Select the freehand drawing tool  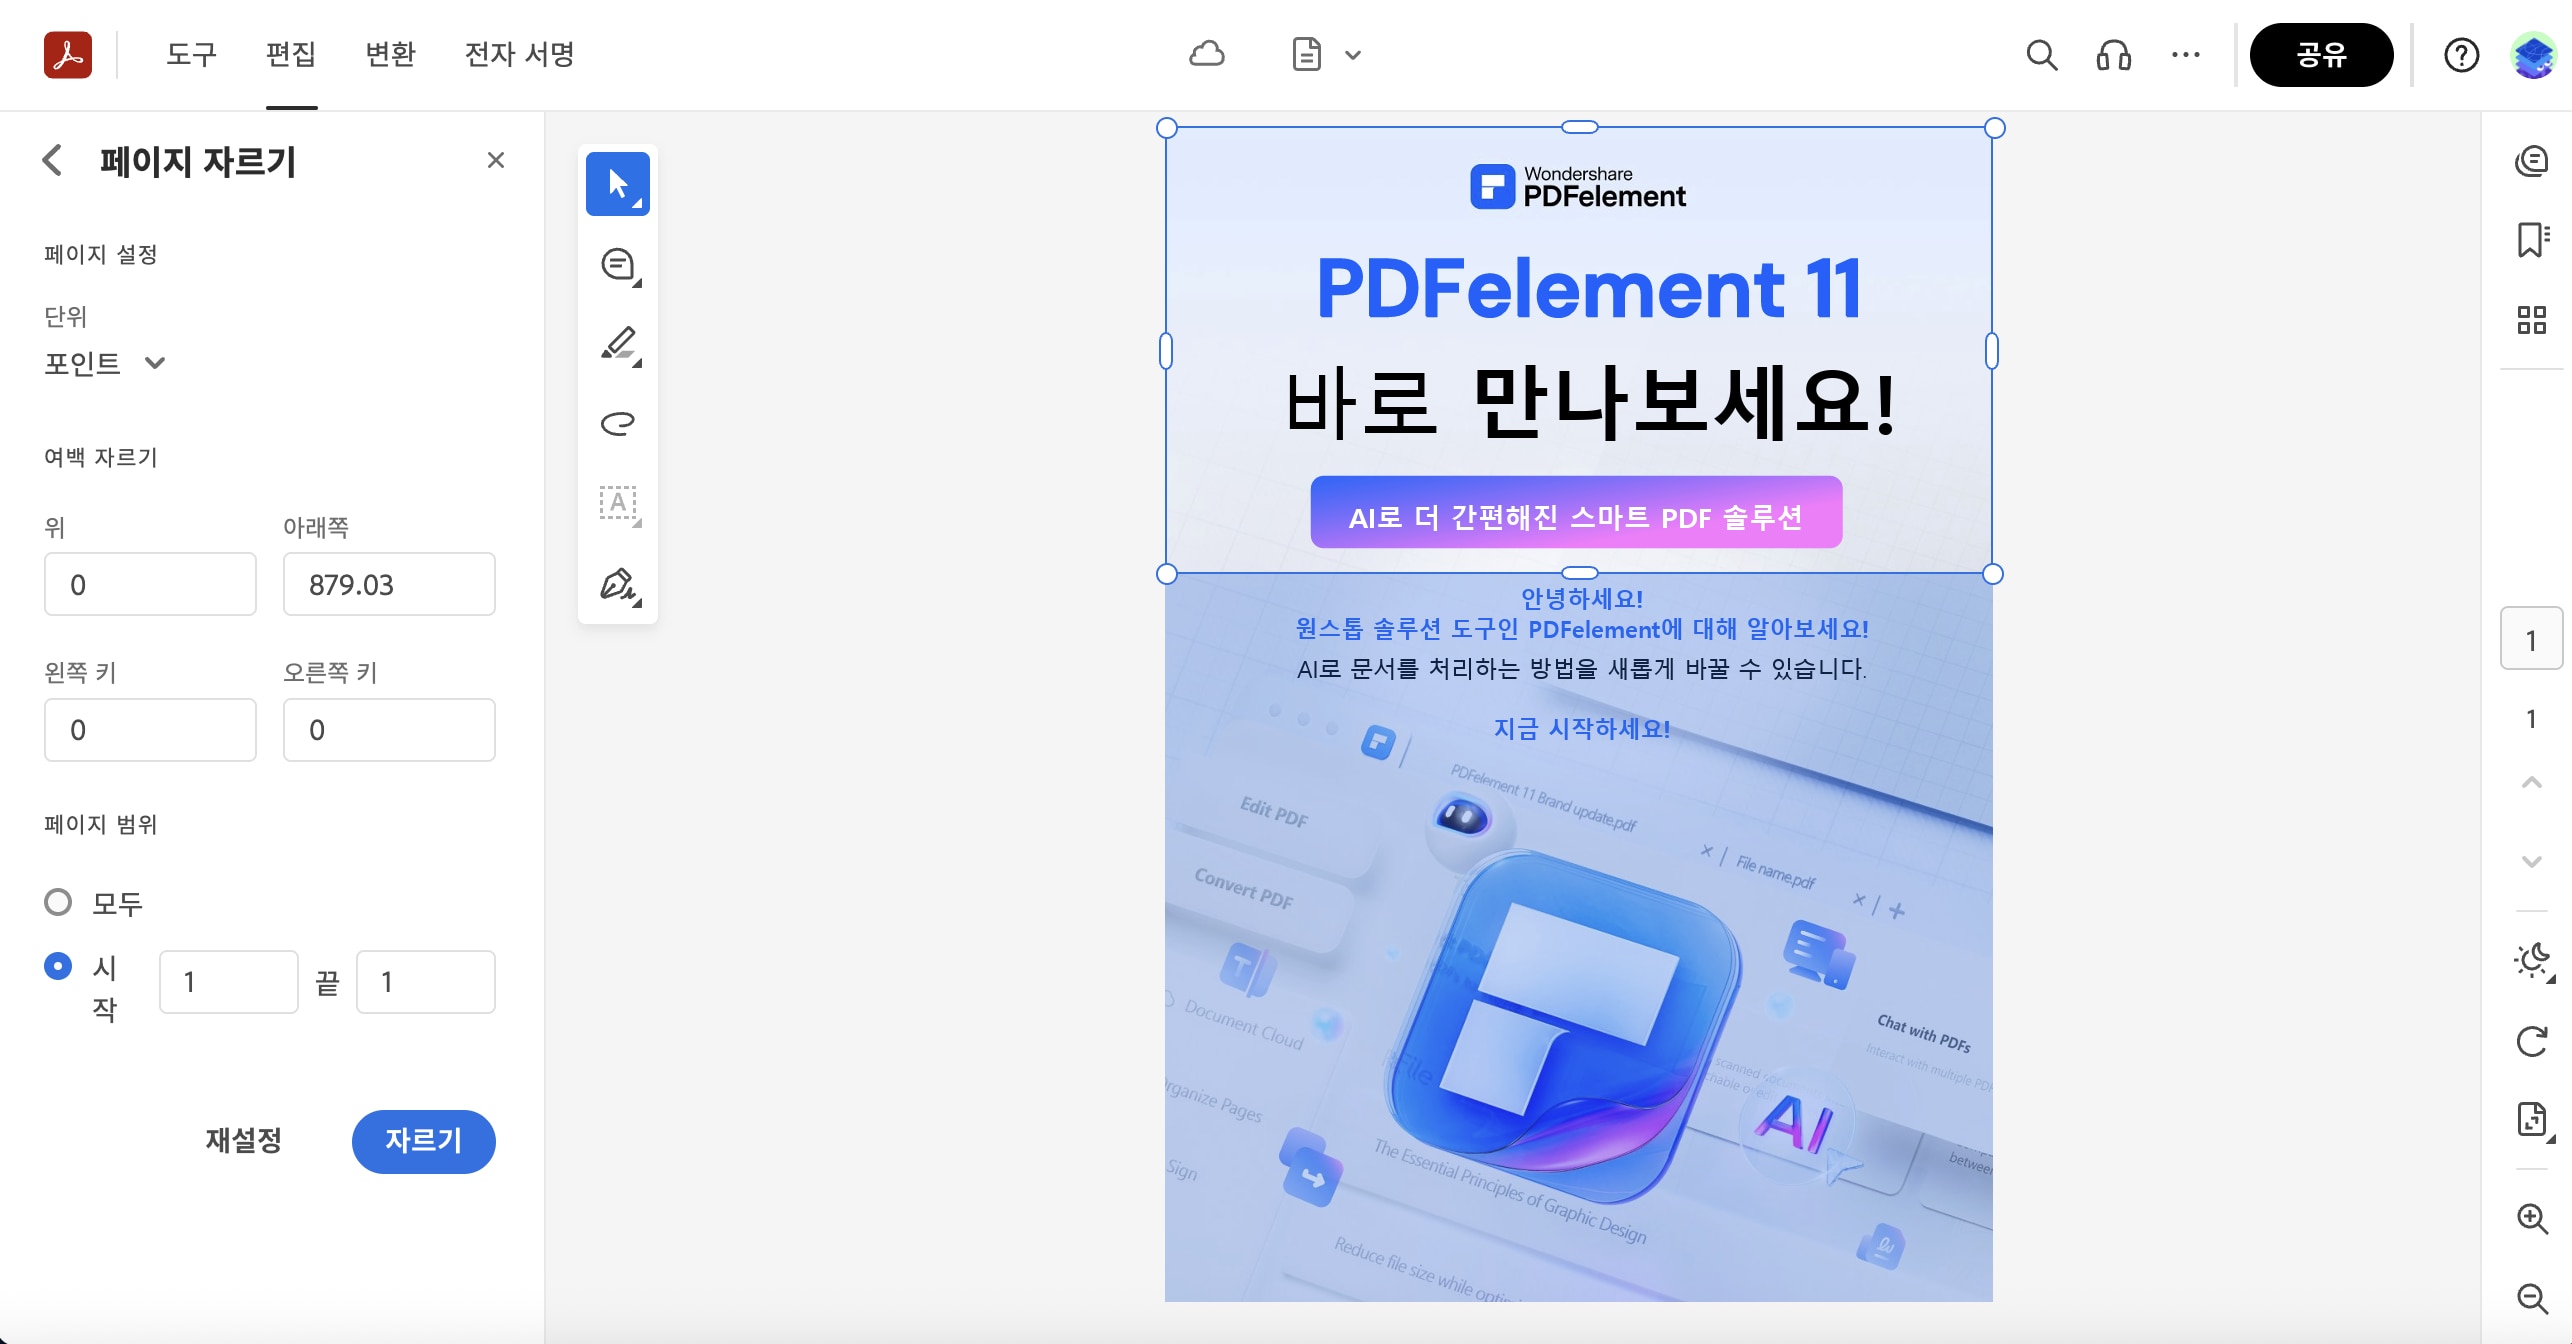617,423
